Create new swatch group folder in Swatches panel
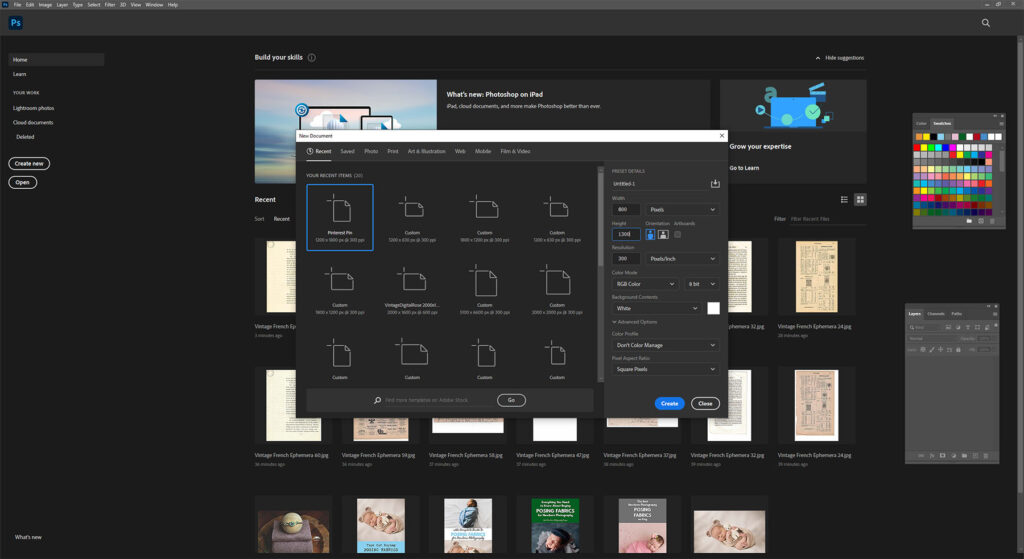Screen dimensions: 1024x559 tap(969, 221)
